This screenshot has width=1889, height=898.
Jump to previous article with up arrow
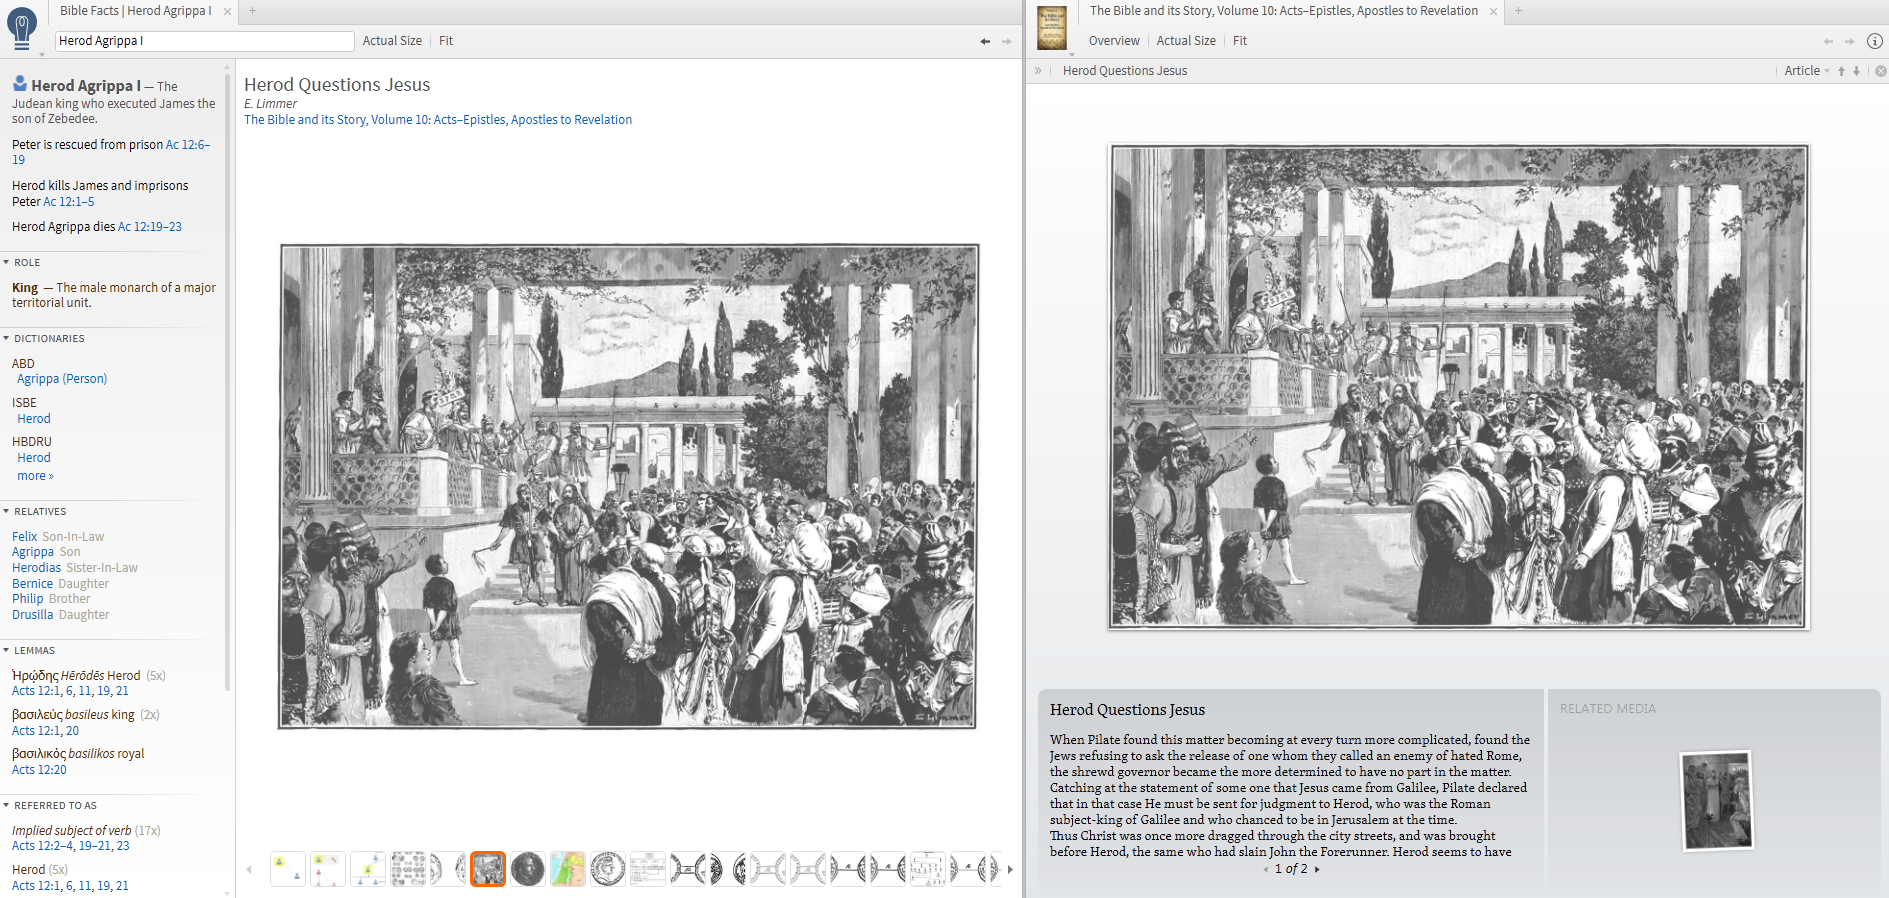[1841, 71]
